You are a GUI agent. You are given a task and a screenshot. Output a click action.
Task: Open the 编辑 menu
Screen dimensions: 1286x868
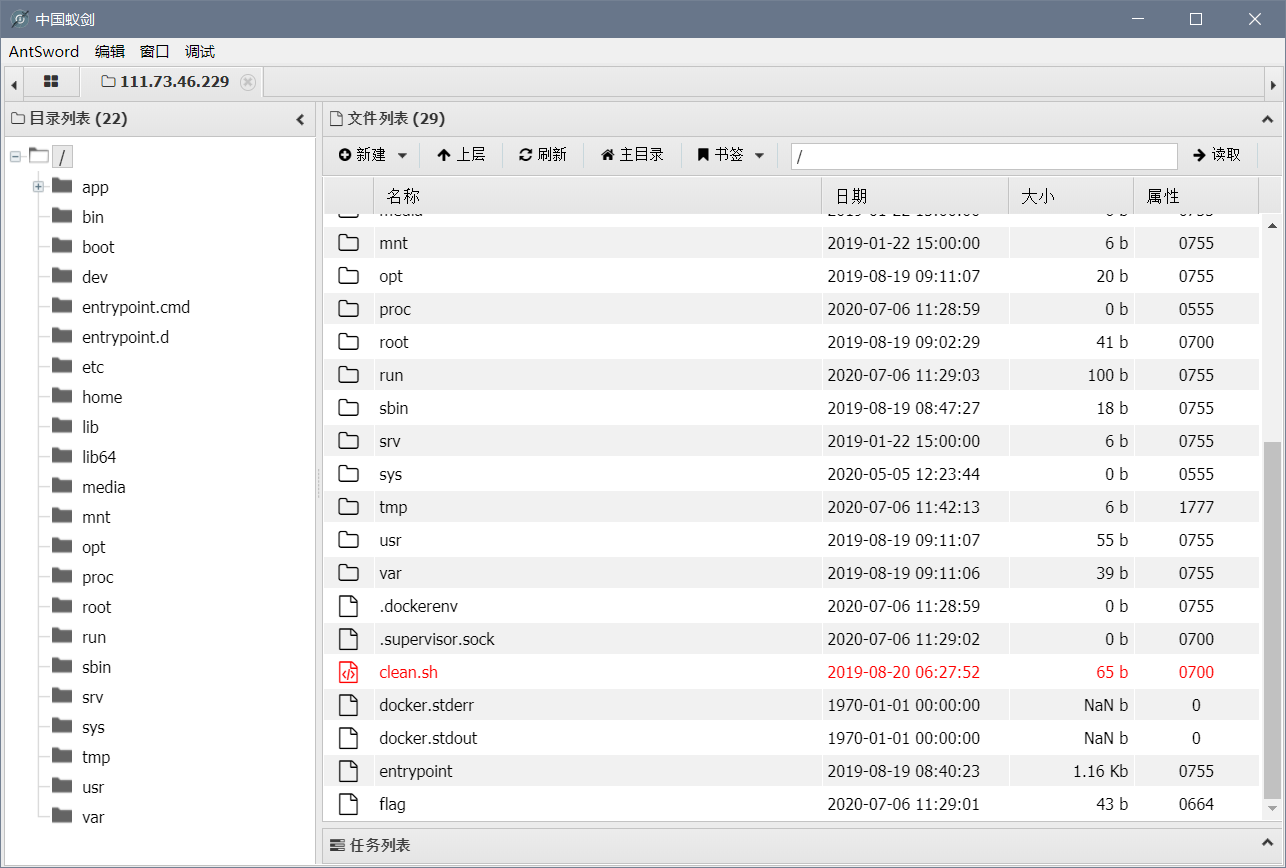click(x=110, y=52)
